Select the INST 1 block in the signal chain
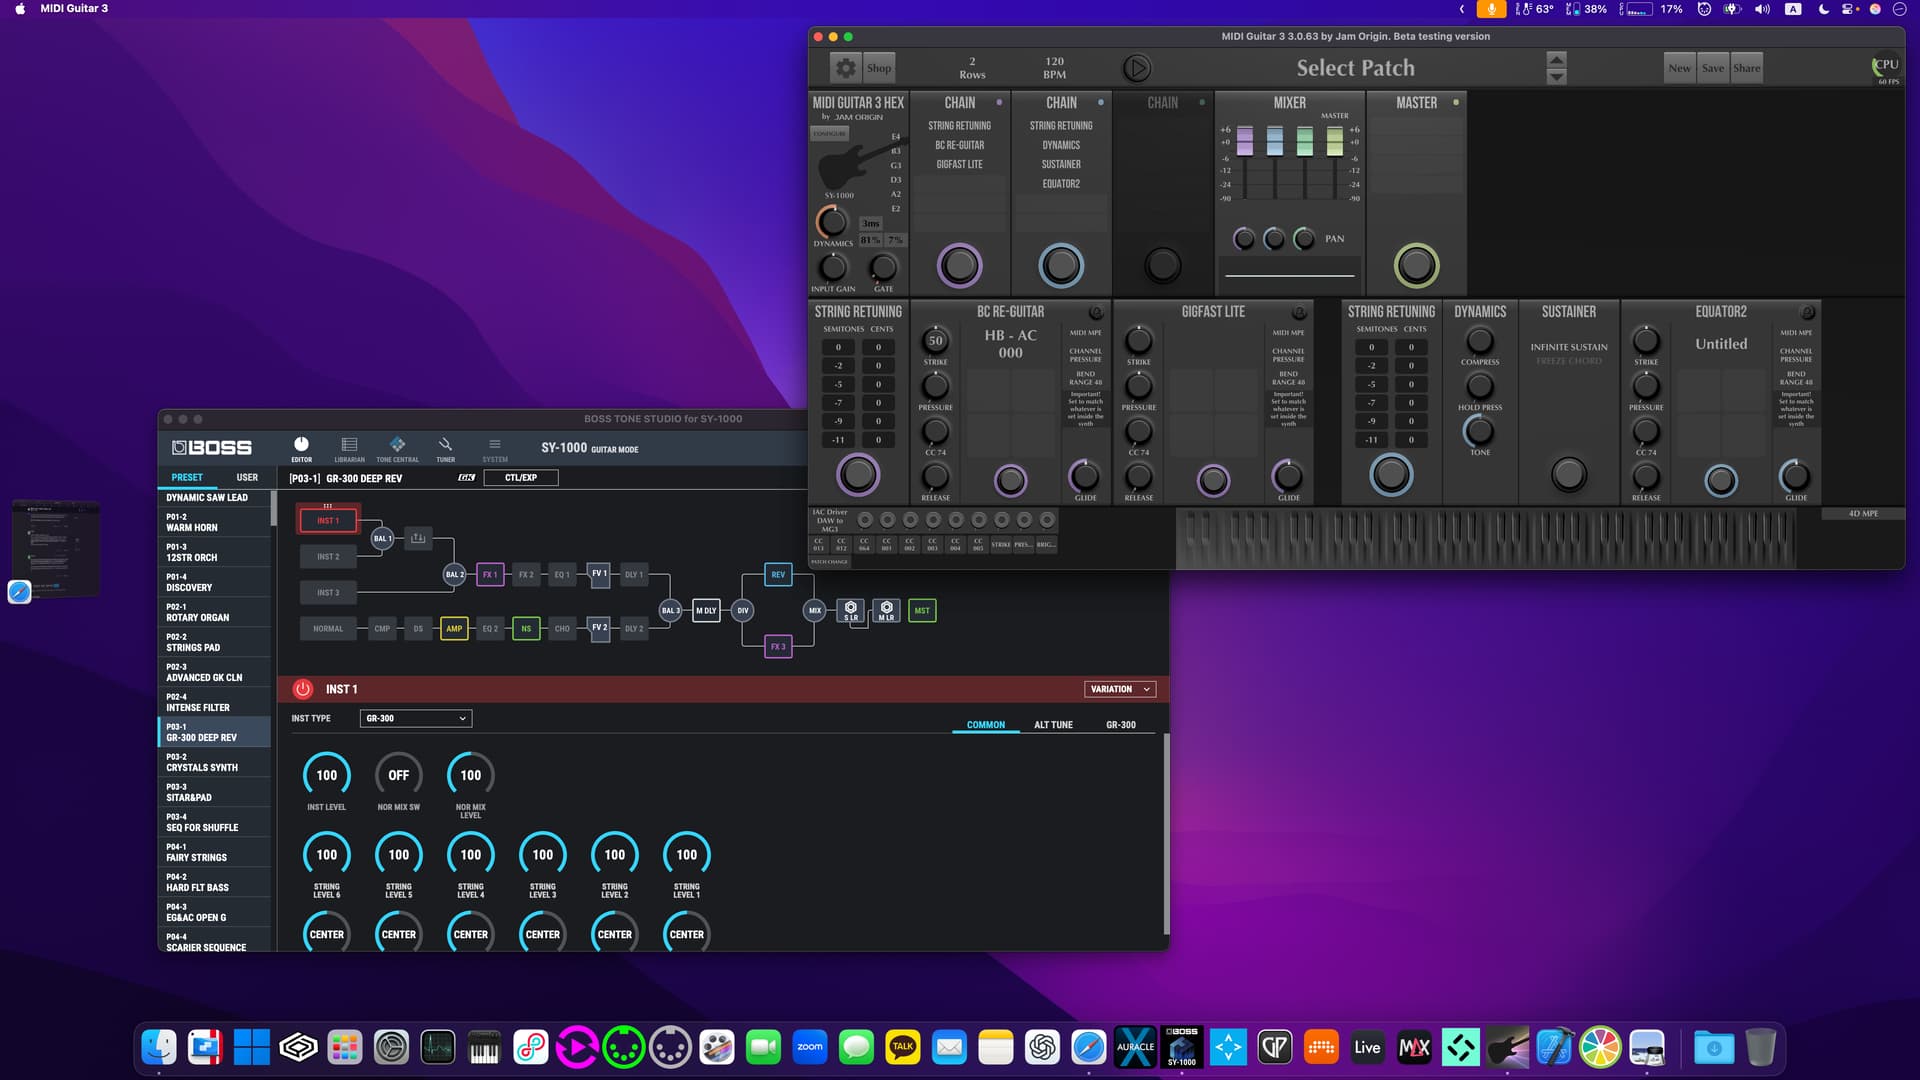 (x=328, y=521)
